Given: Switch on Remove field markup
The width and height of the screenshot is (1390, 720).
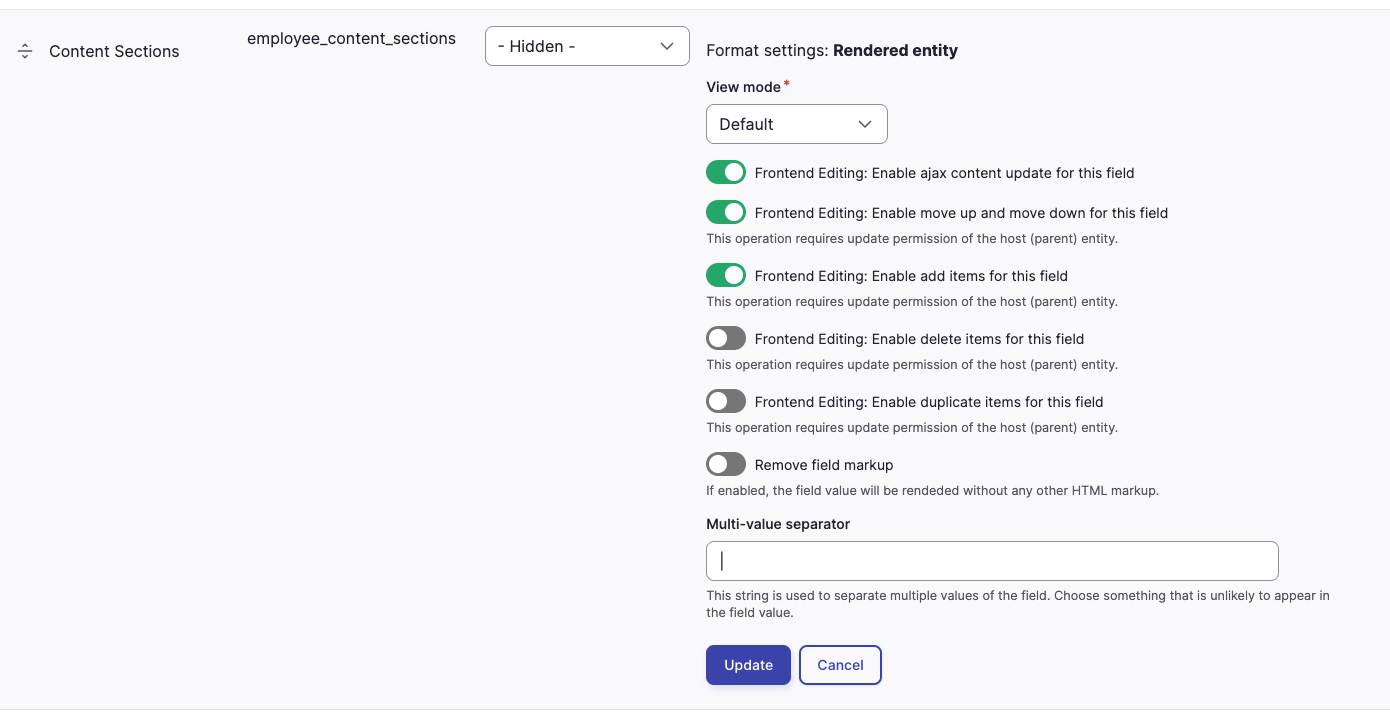Looking at the screenshot, I should (726, 464).
